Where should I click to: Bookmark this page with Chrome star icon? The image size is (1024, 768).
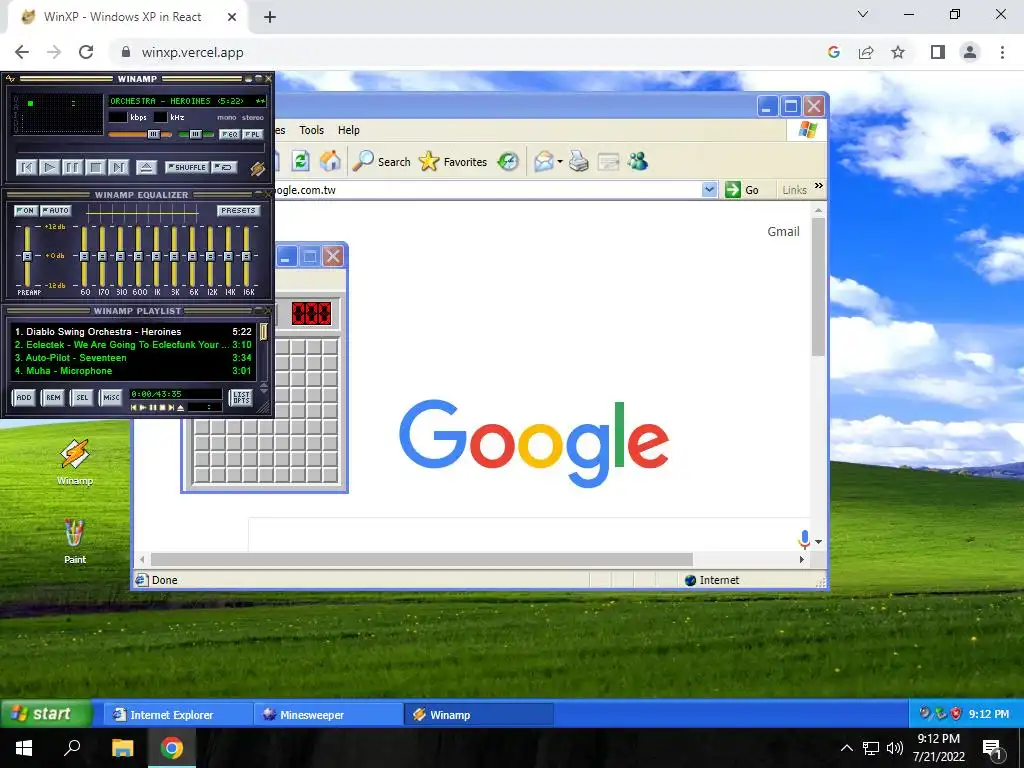pyautogui.click(x=899, y=52)
